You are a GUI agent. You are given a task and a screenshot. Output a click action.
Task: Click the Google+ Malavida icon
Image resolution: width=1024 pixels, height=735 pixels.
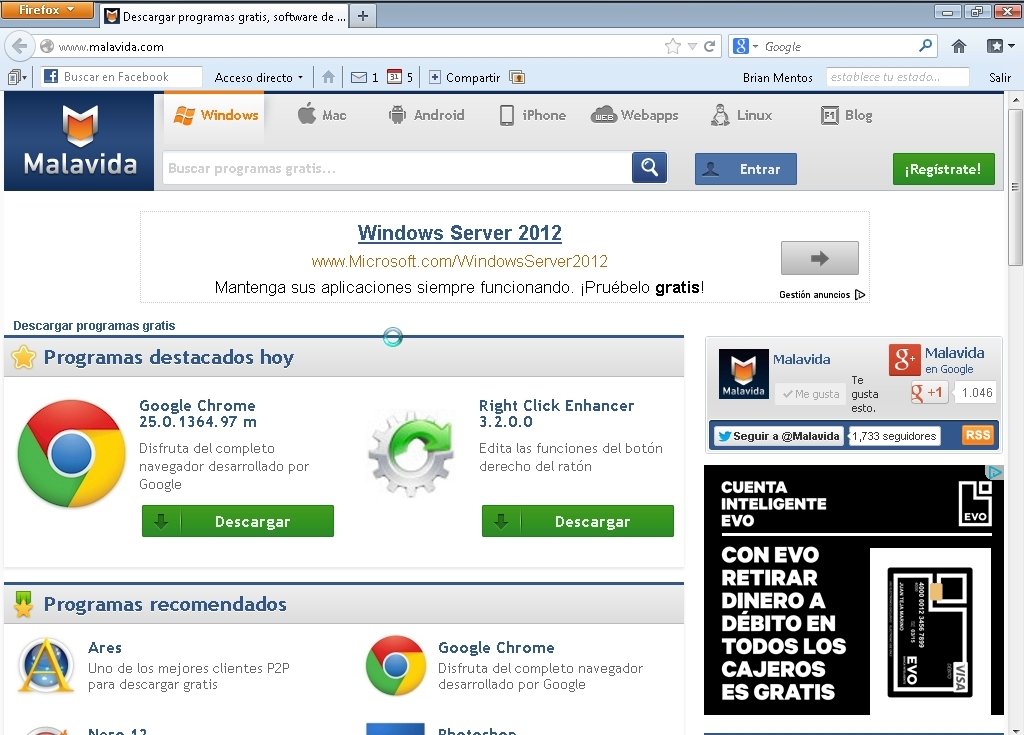coord(904,359)
